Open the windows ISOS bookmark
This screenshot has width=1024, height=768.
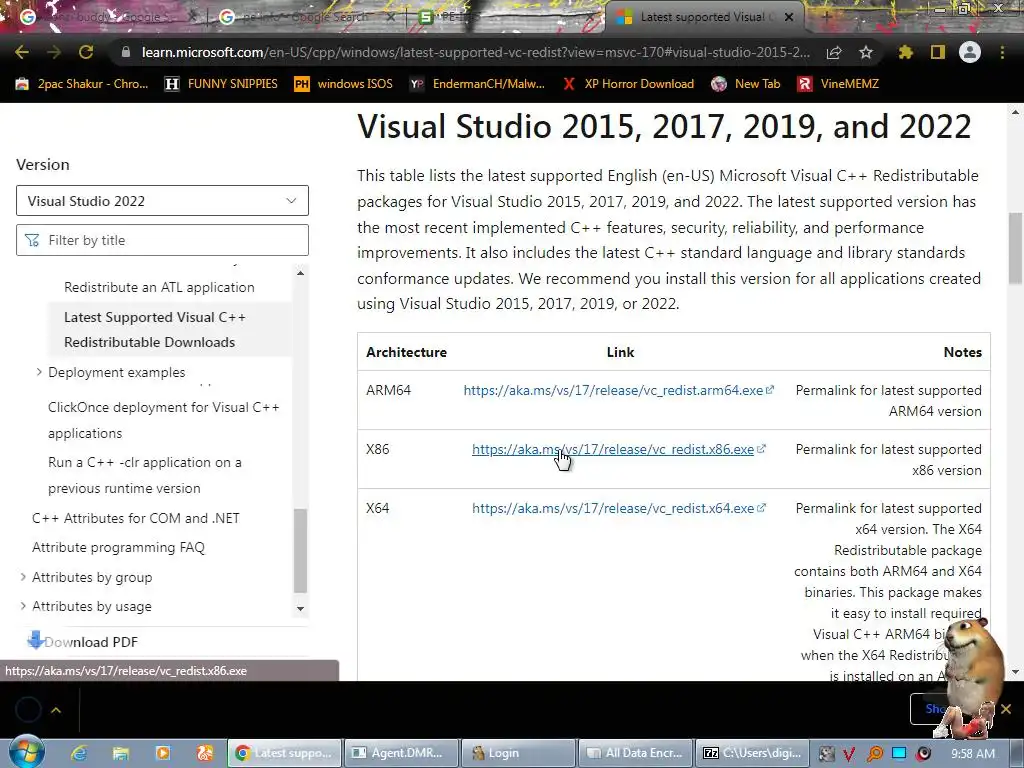pos(344,84)
